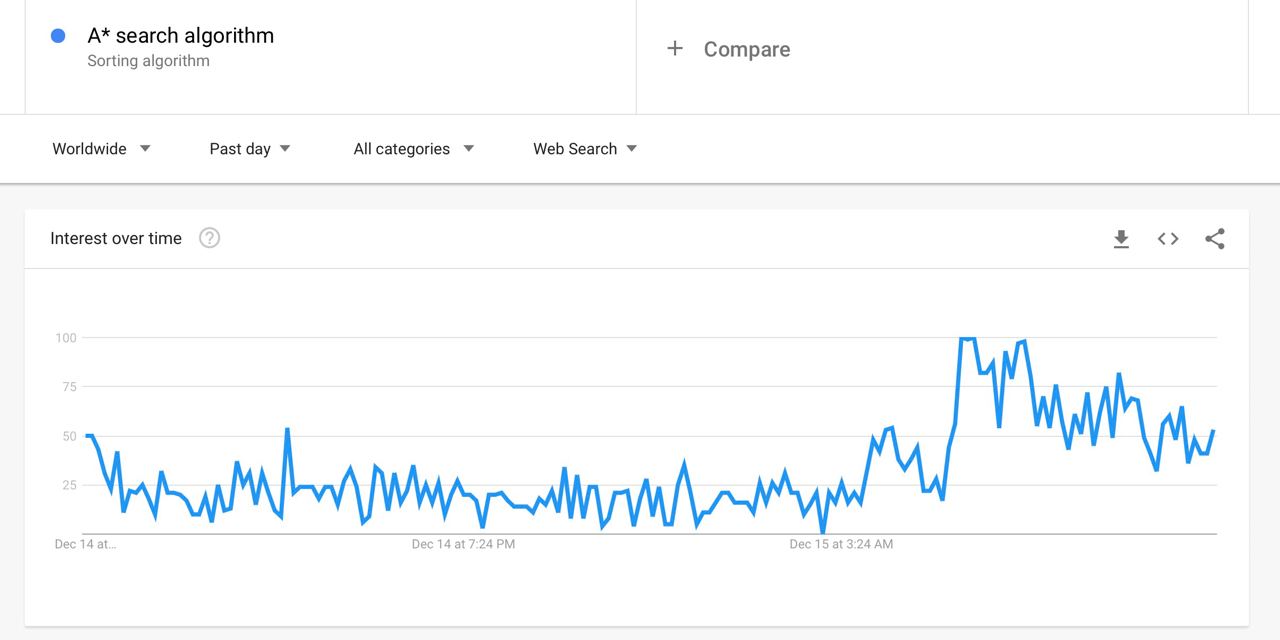Click the Dec 14 at 7:24 PM axis label
The image size is (1280, 640).
pyautogui.click(x=463, y=544)
